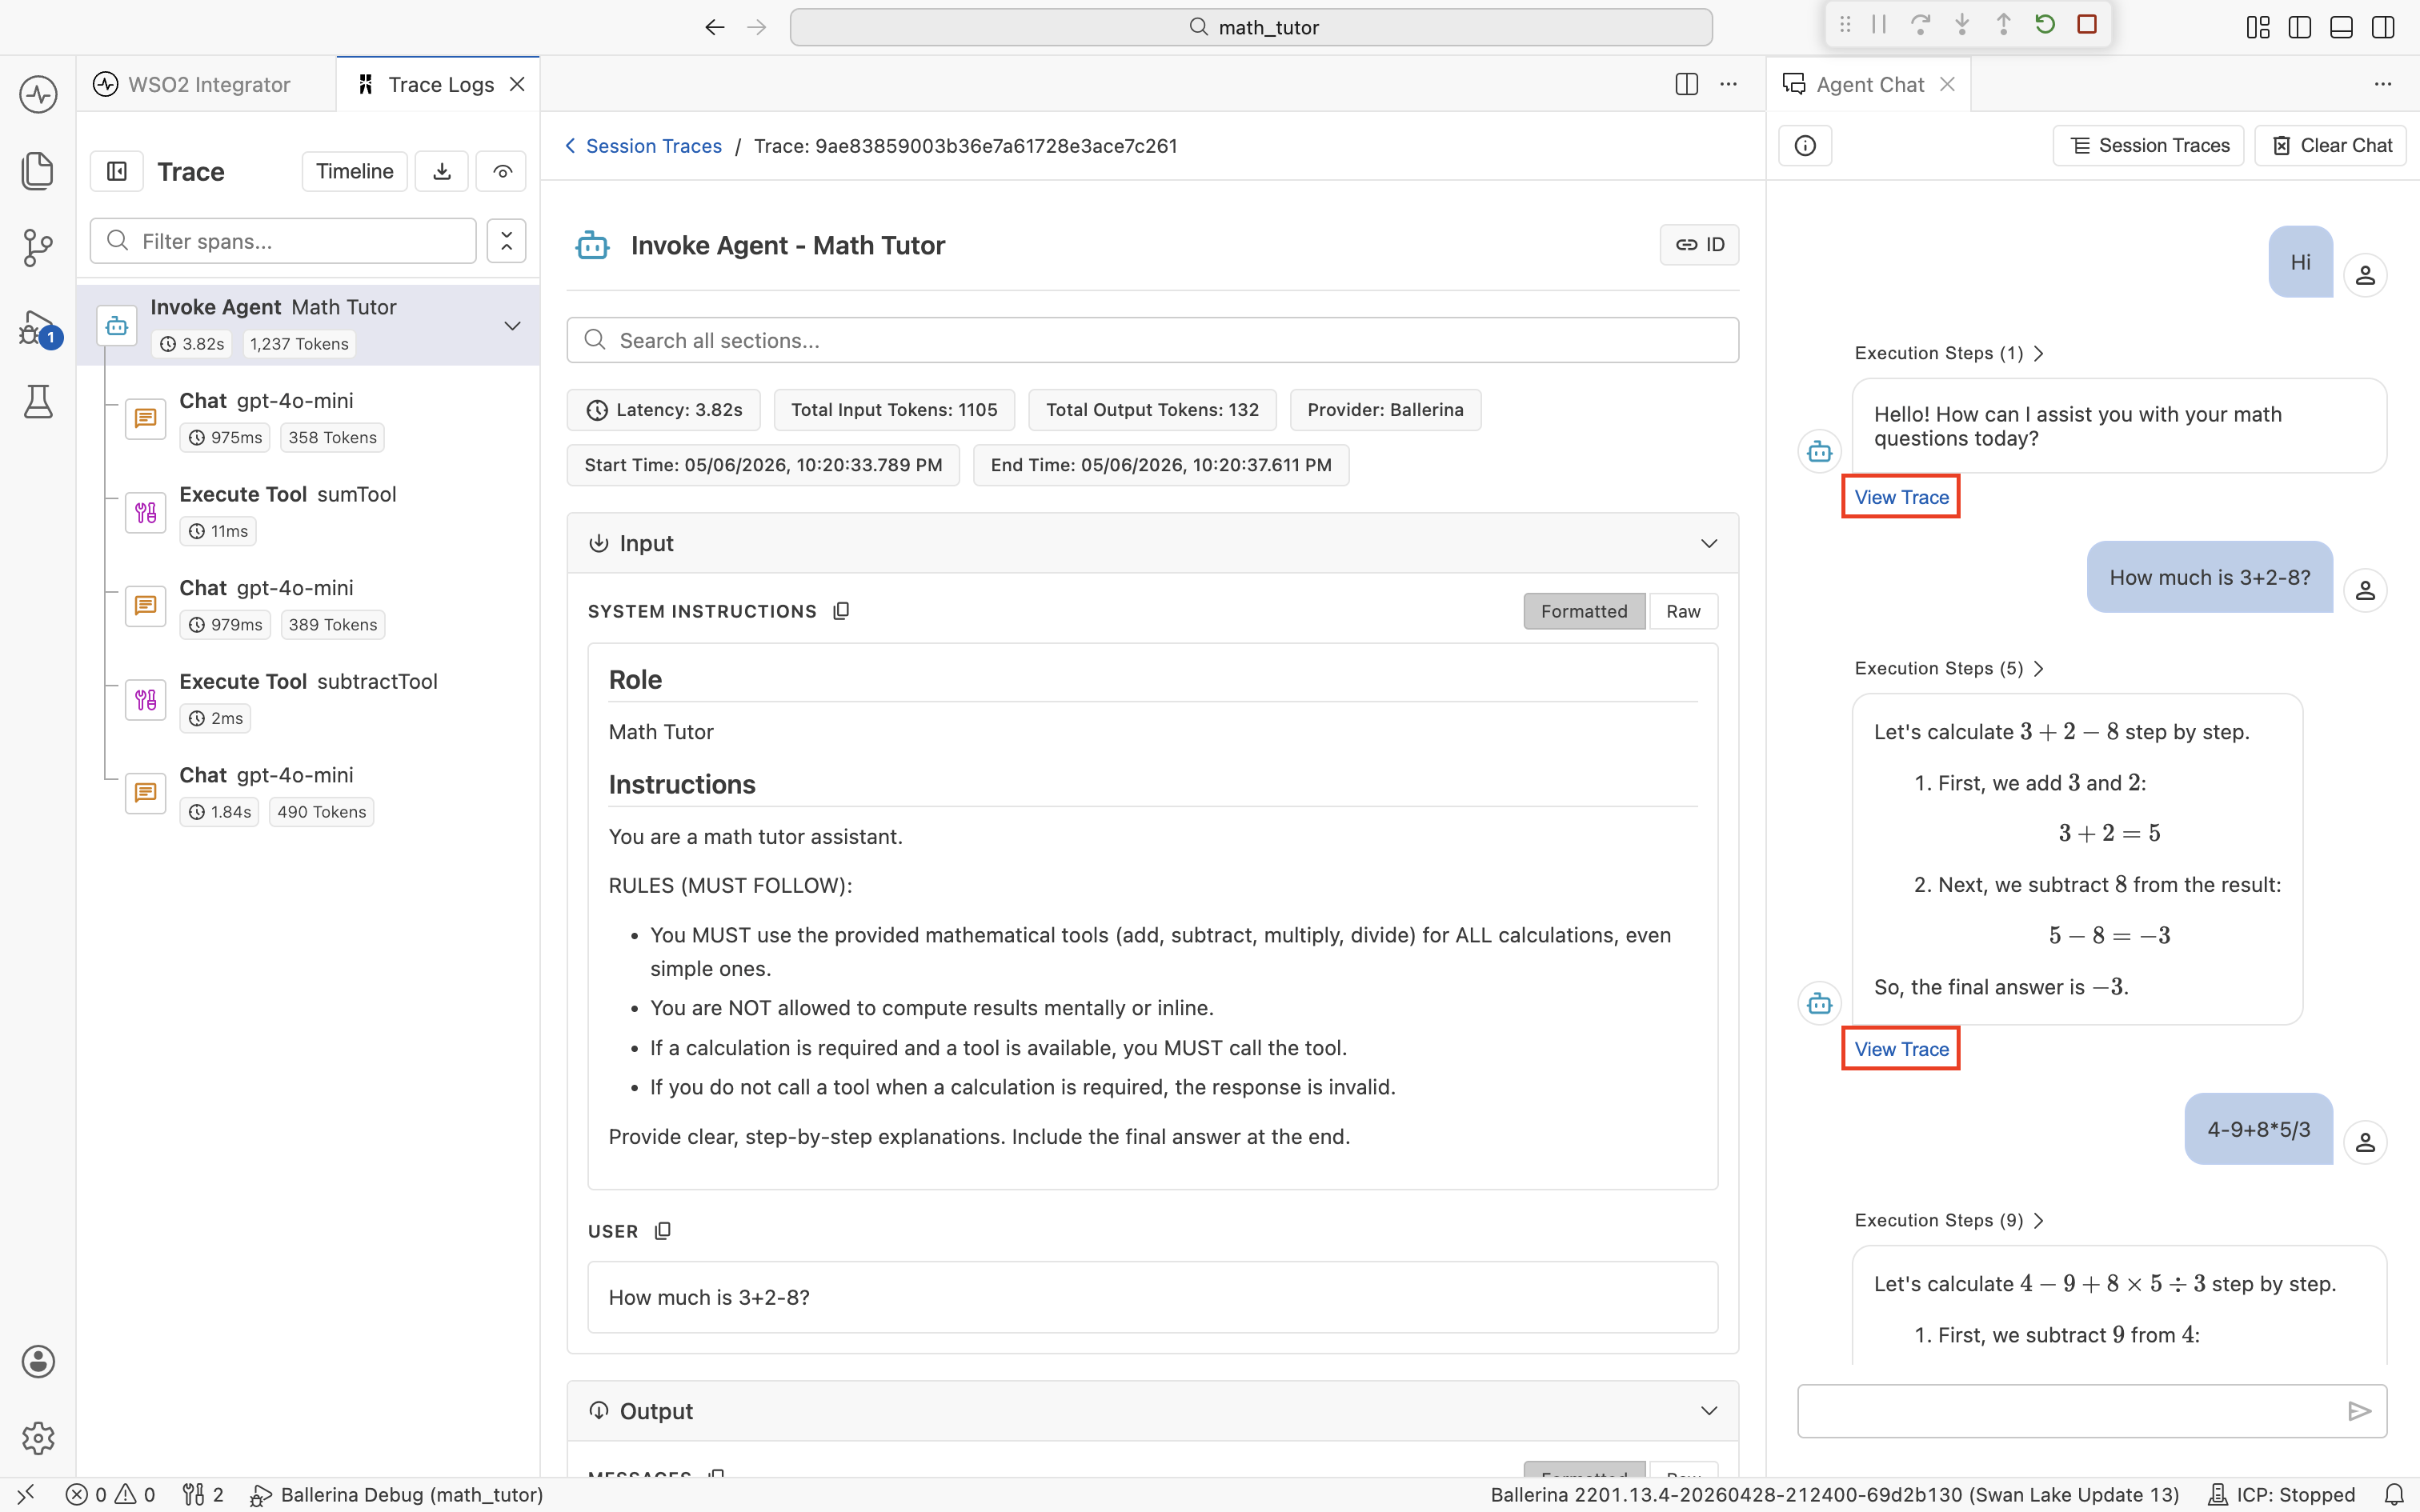Screen dimensions: 2420x1512
Task: View trace for the Hello response
Action: coord(1901,497)
